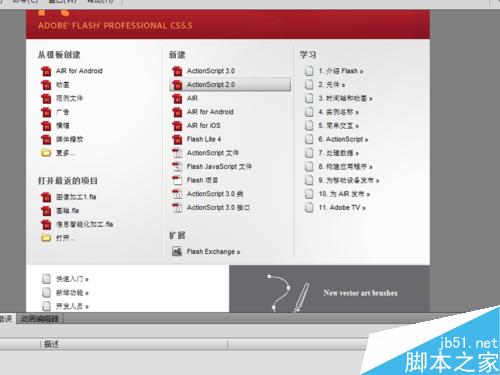
Task: Create a new AIR document
Action: (x=192, y=98)
